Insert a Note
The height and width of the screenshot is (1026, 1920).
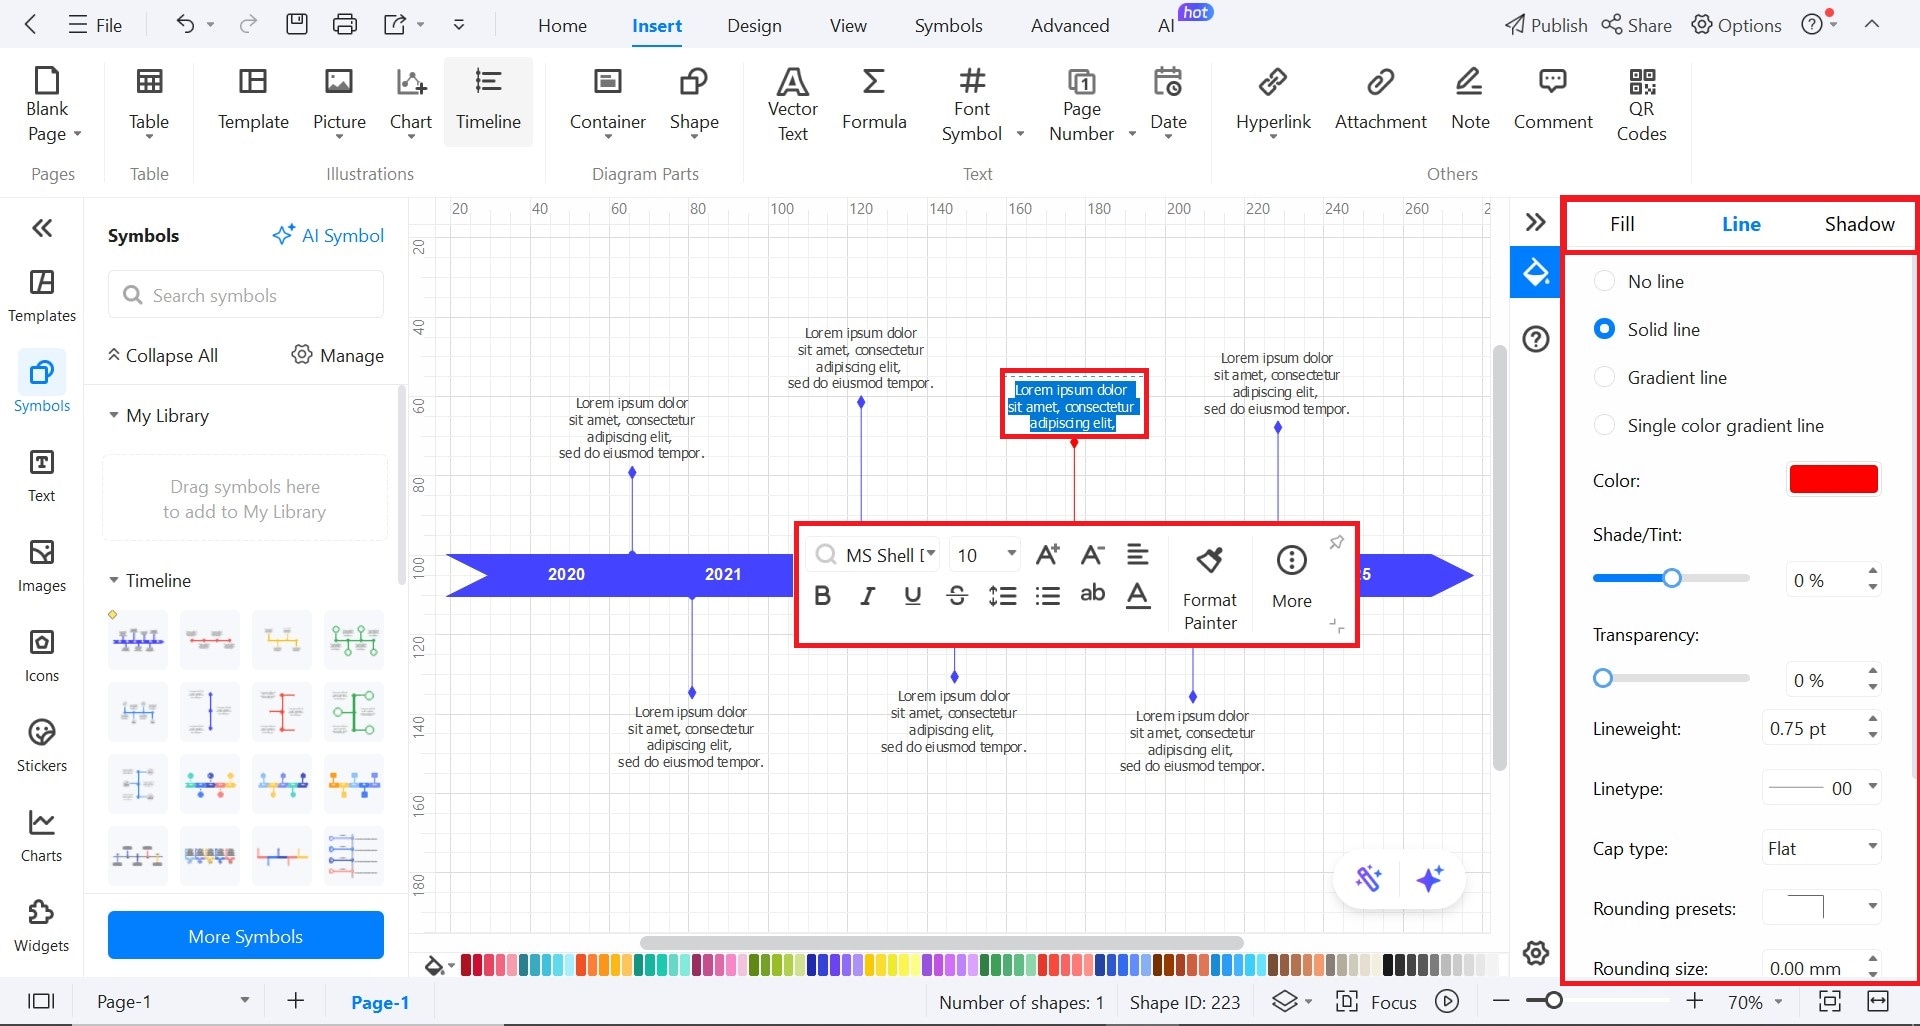1470,100
